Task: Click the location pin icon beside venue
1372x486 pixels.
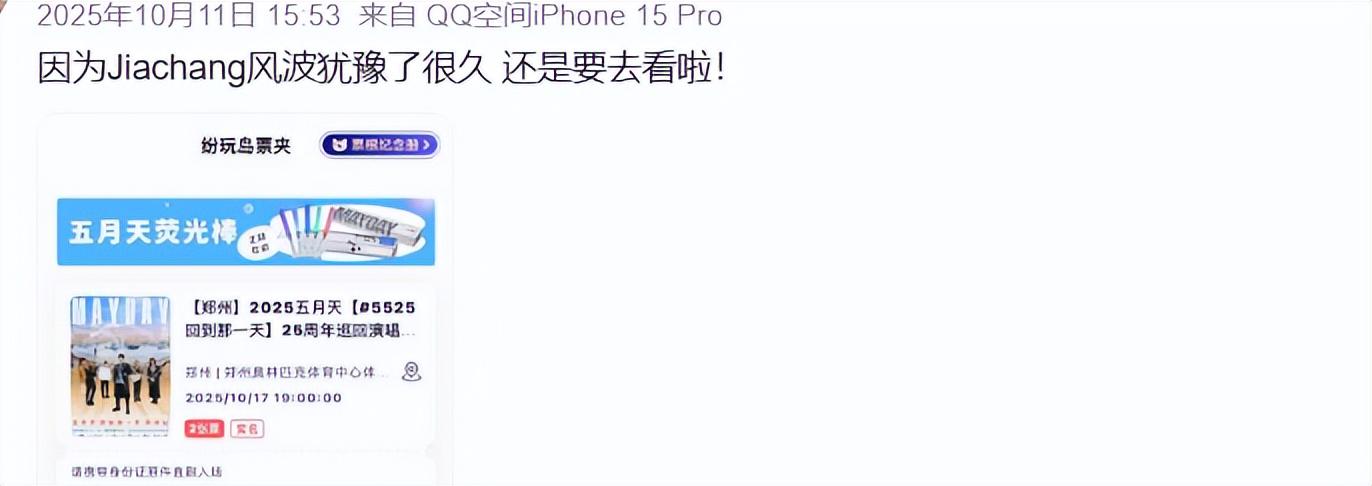Action: pyautogui.click(x=411, y=372)
